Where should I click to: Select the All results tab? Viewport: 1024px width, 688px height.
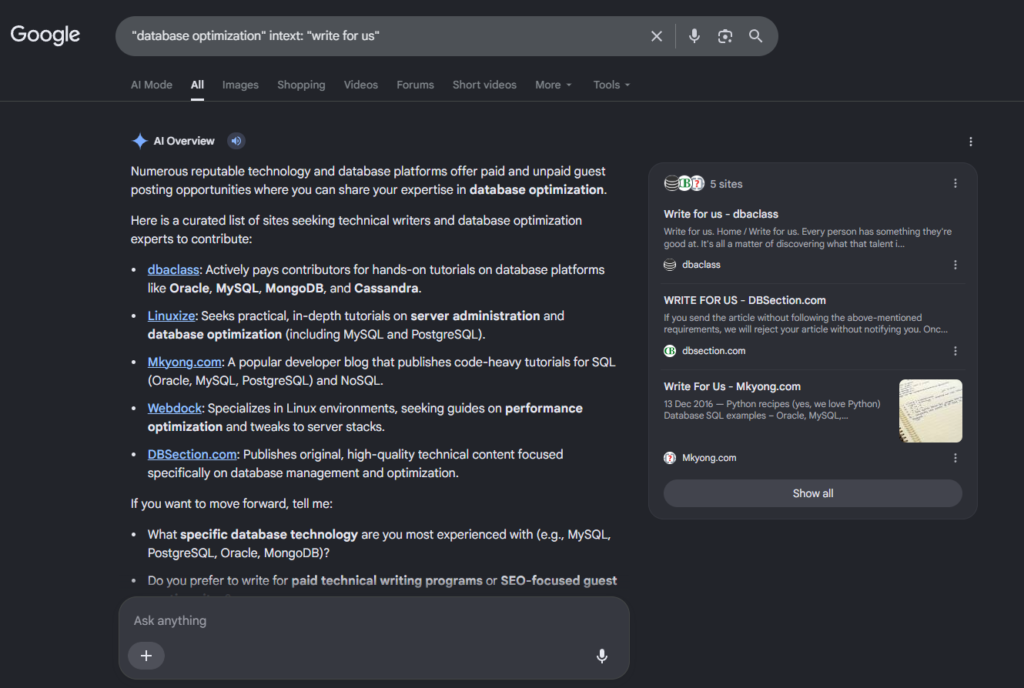197,85
